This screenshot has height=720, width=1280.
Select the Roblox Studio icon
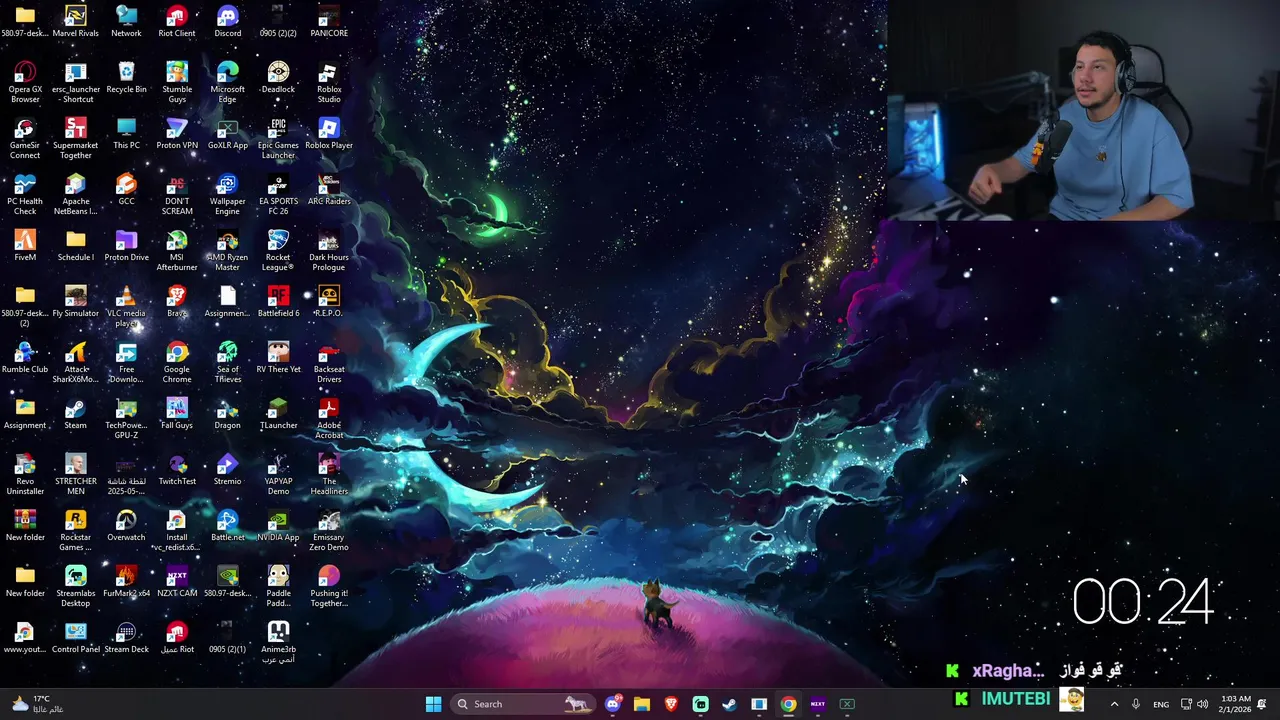point(329,82)
